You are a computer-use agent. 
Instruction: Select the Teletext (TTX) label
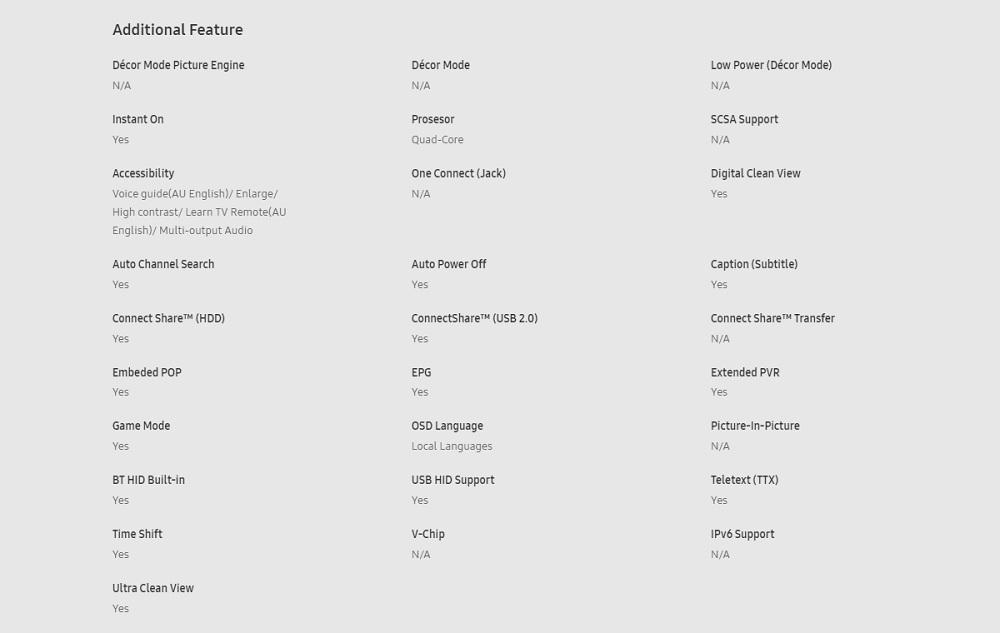coord(744,480)
